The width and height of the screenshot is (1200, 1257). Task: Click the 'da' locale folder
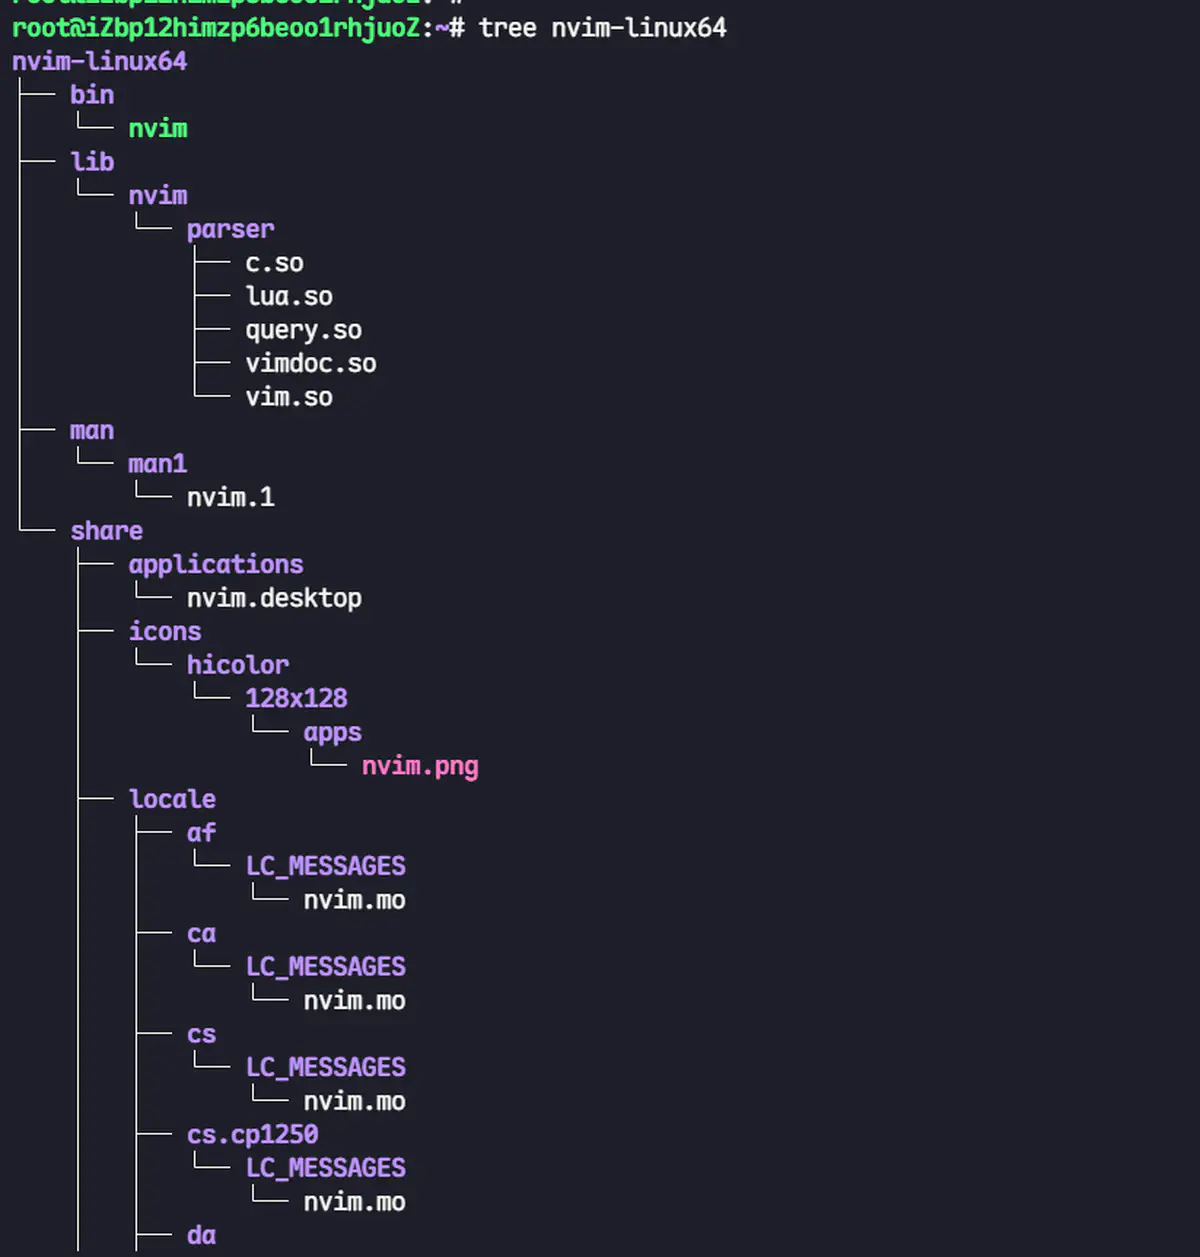tap(201, 1236)
